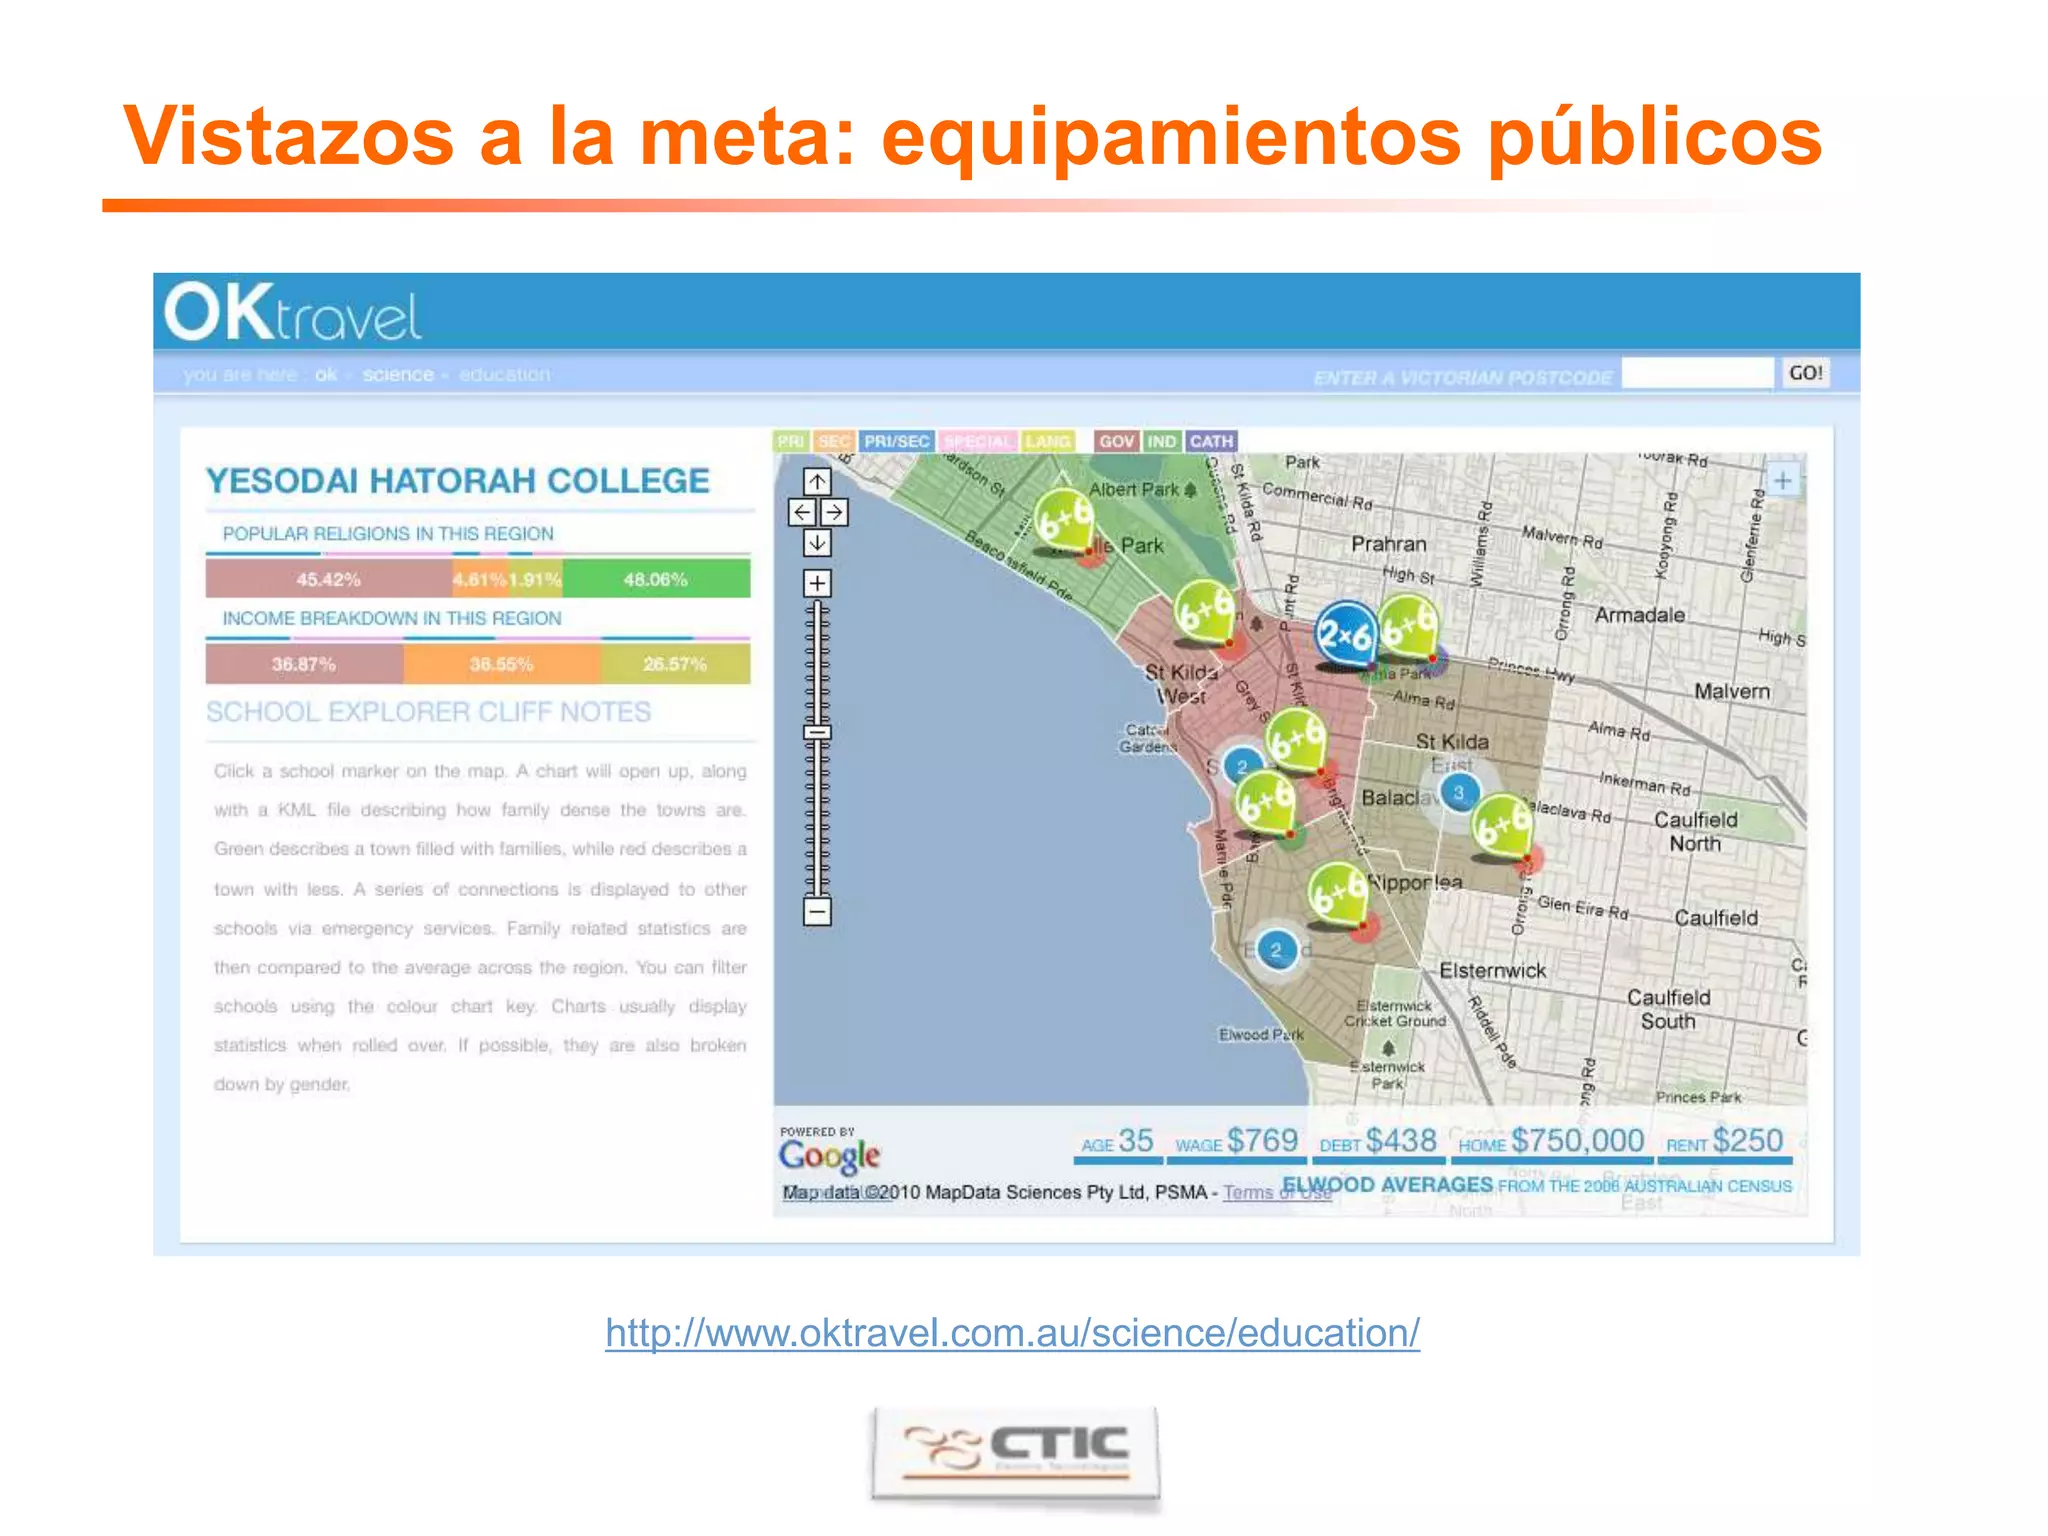Open the 'ok' breadcrumb link
2048x1536 pixels.
[325, 375]
